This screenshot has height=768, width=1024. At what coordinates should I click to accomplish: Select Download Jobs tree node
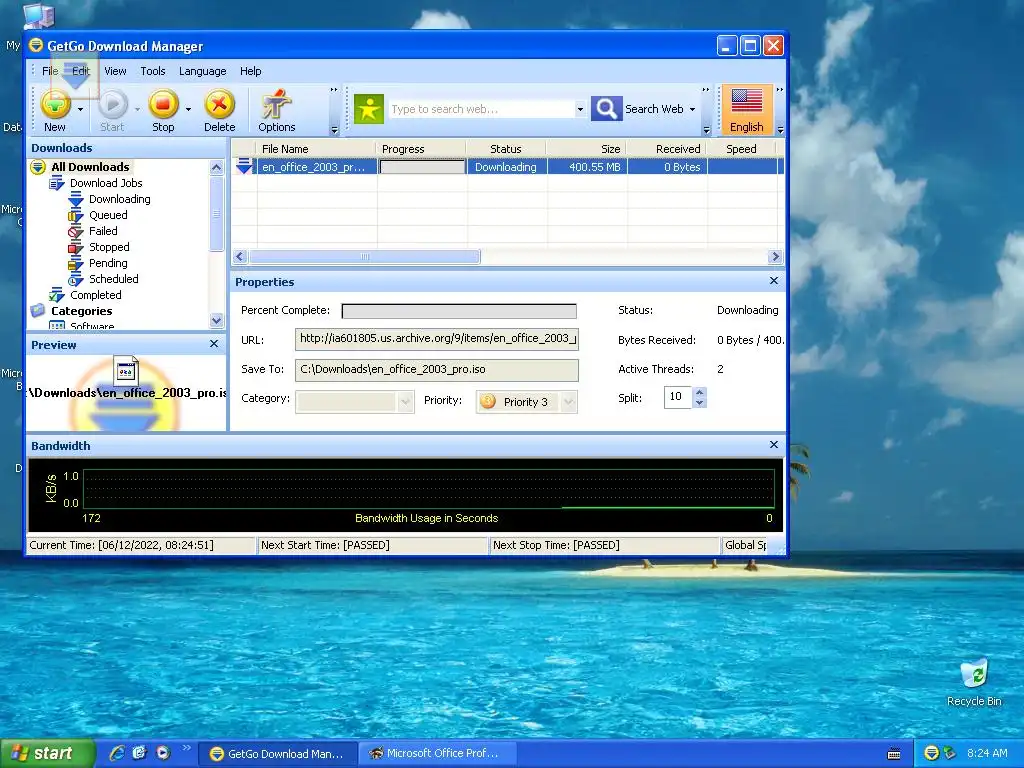point(106,184)
